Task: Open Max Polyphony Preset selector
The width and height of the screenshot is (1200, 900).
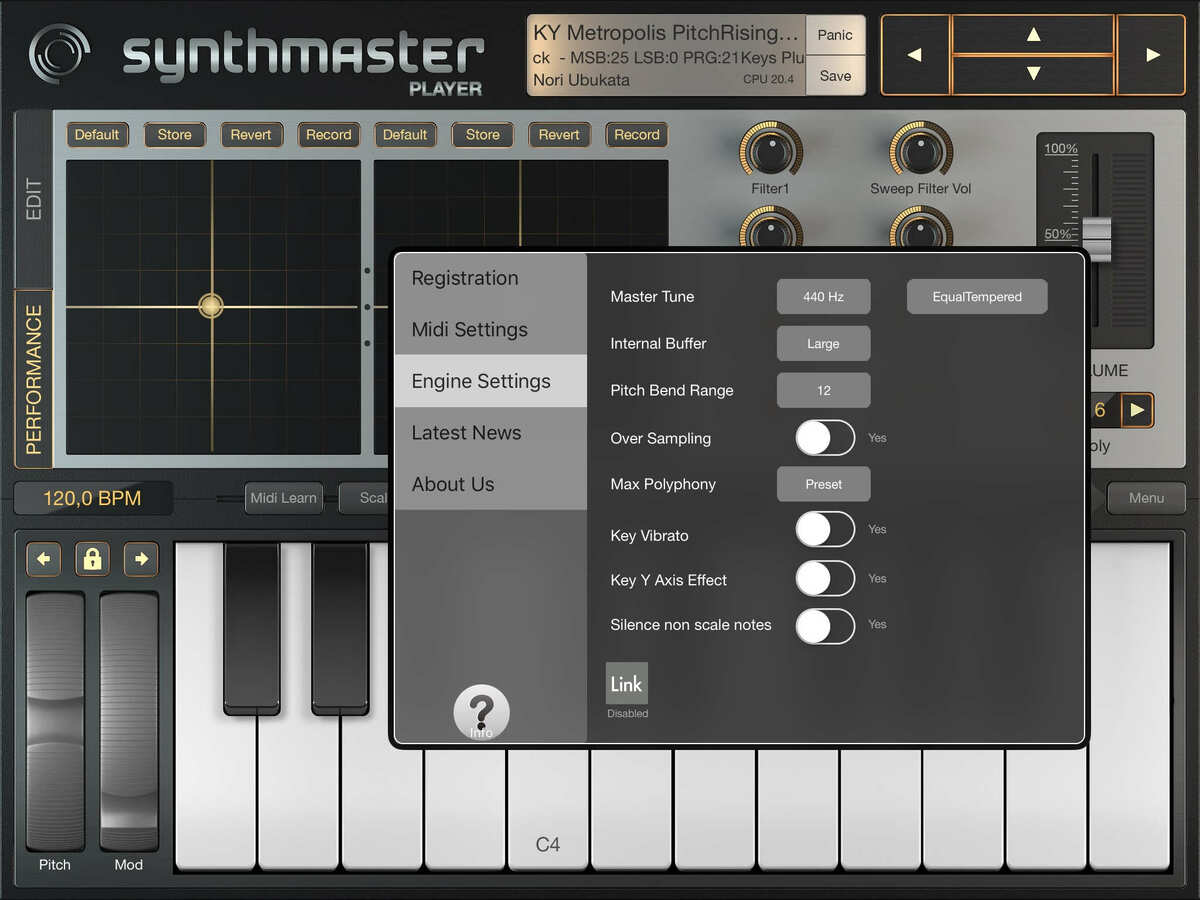Action: (x=823, y=484)
